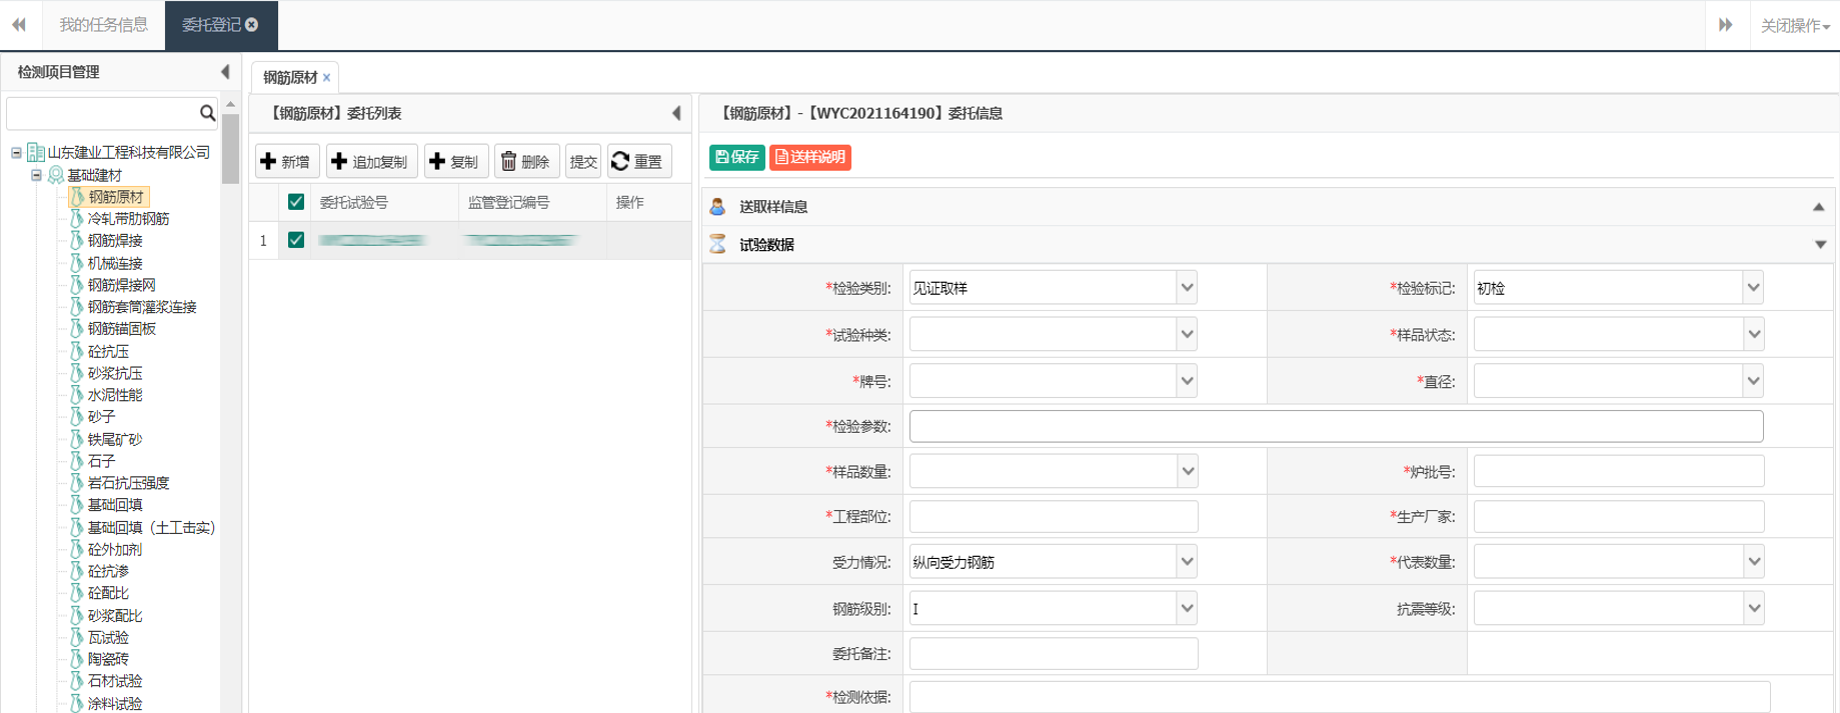Open the 直径 dropdown
Image resolution: width=1840 pixels, height=713 pixels.
(1753, 381)
